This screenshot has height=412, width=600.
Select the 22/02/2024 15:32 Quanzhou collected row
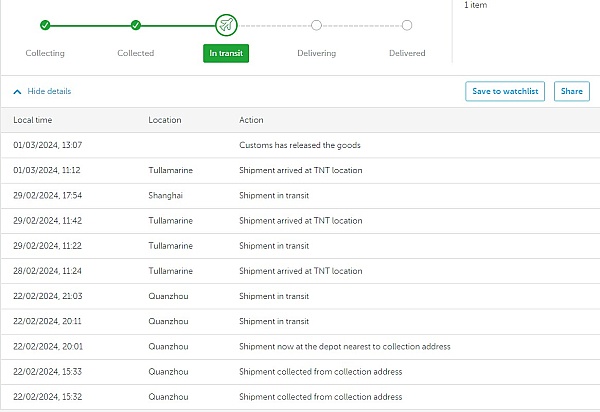(x=300, y=397)
